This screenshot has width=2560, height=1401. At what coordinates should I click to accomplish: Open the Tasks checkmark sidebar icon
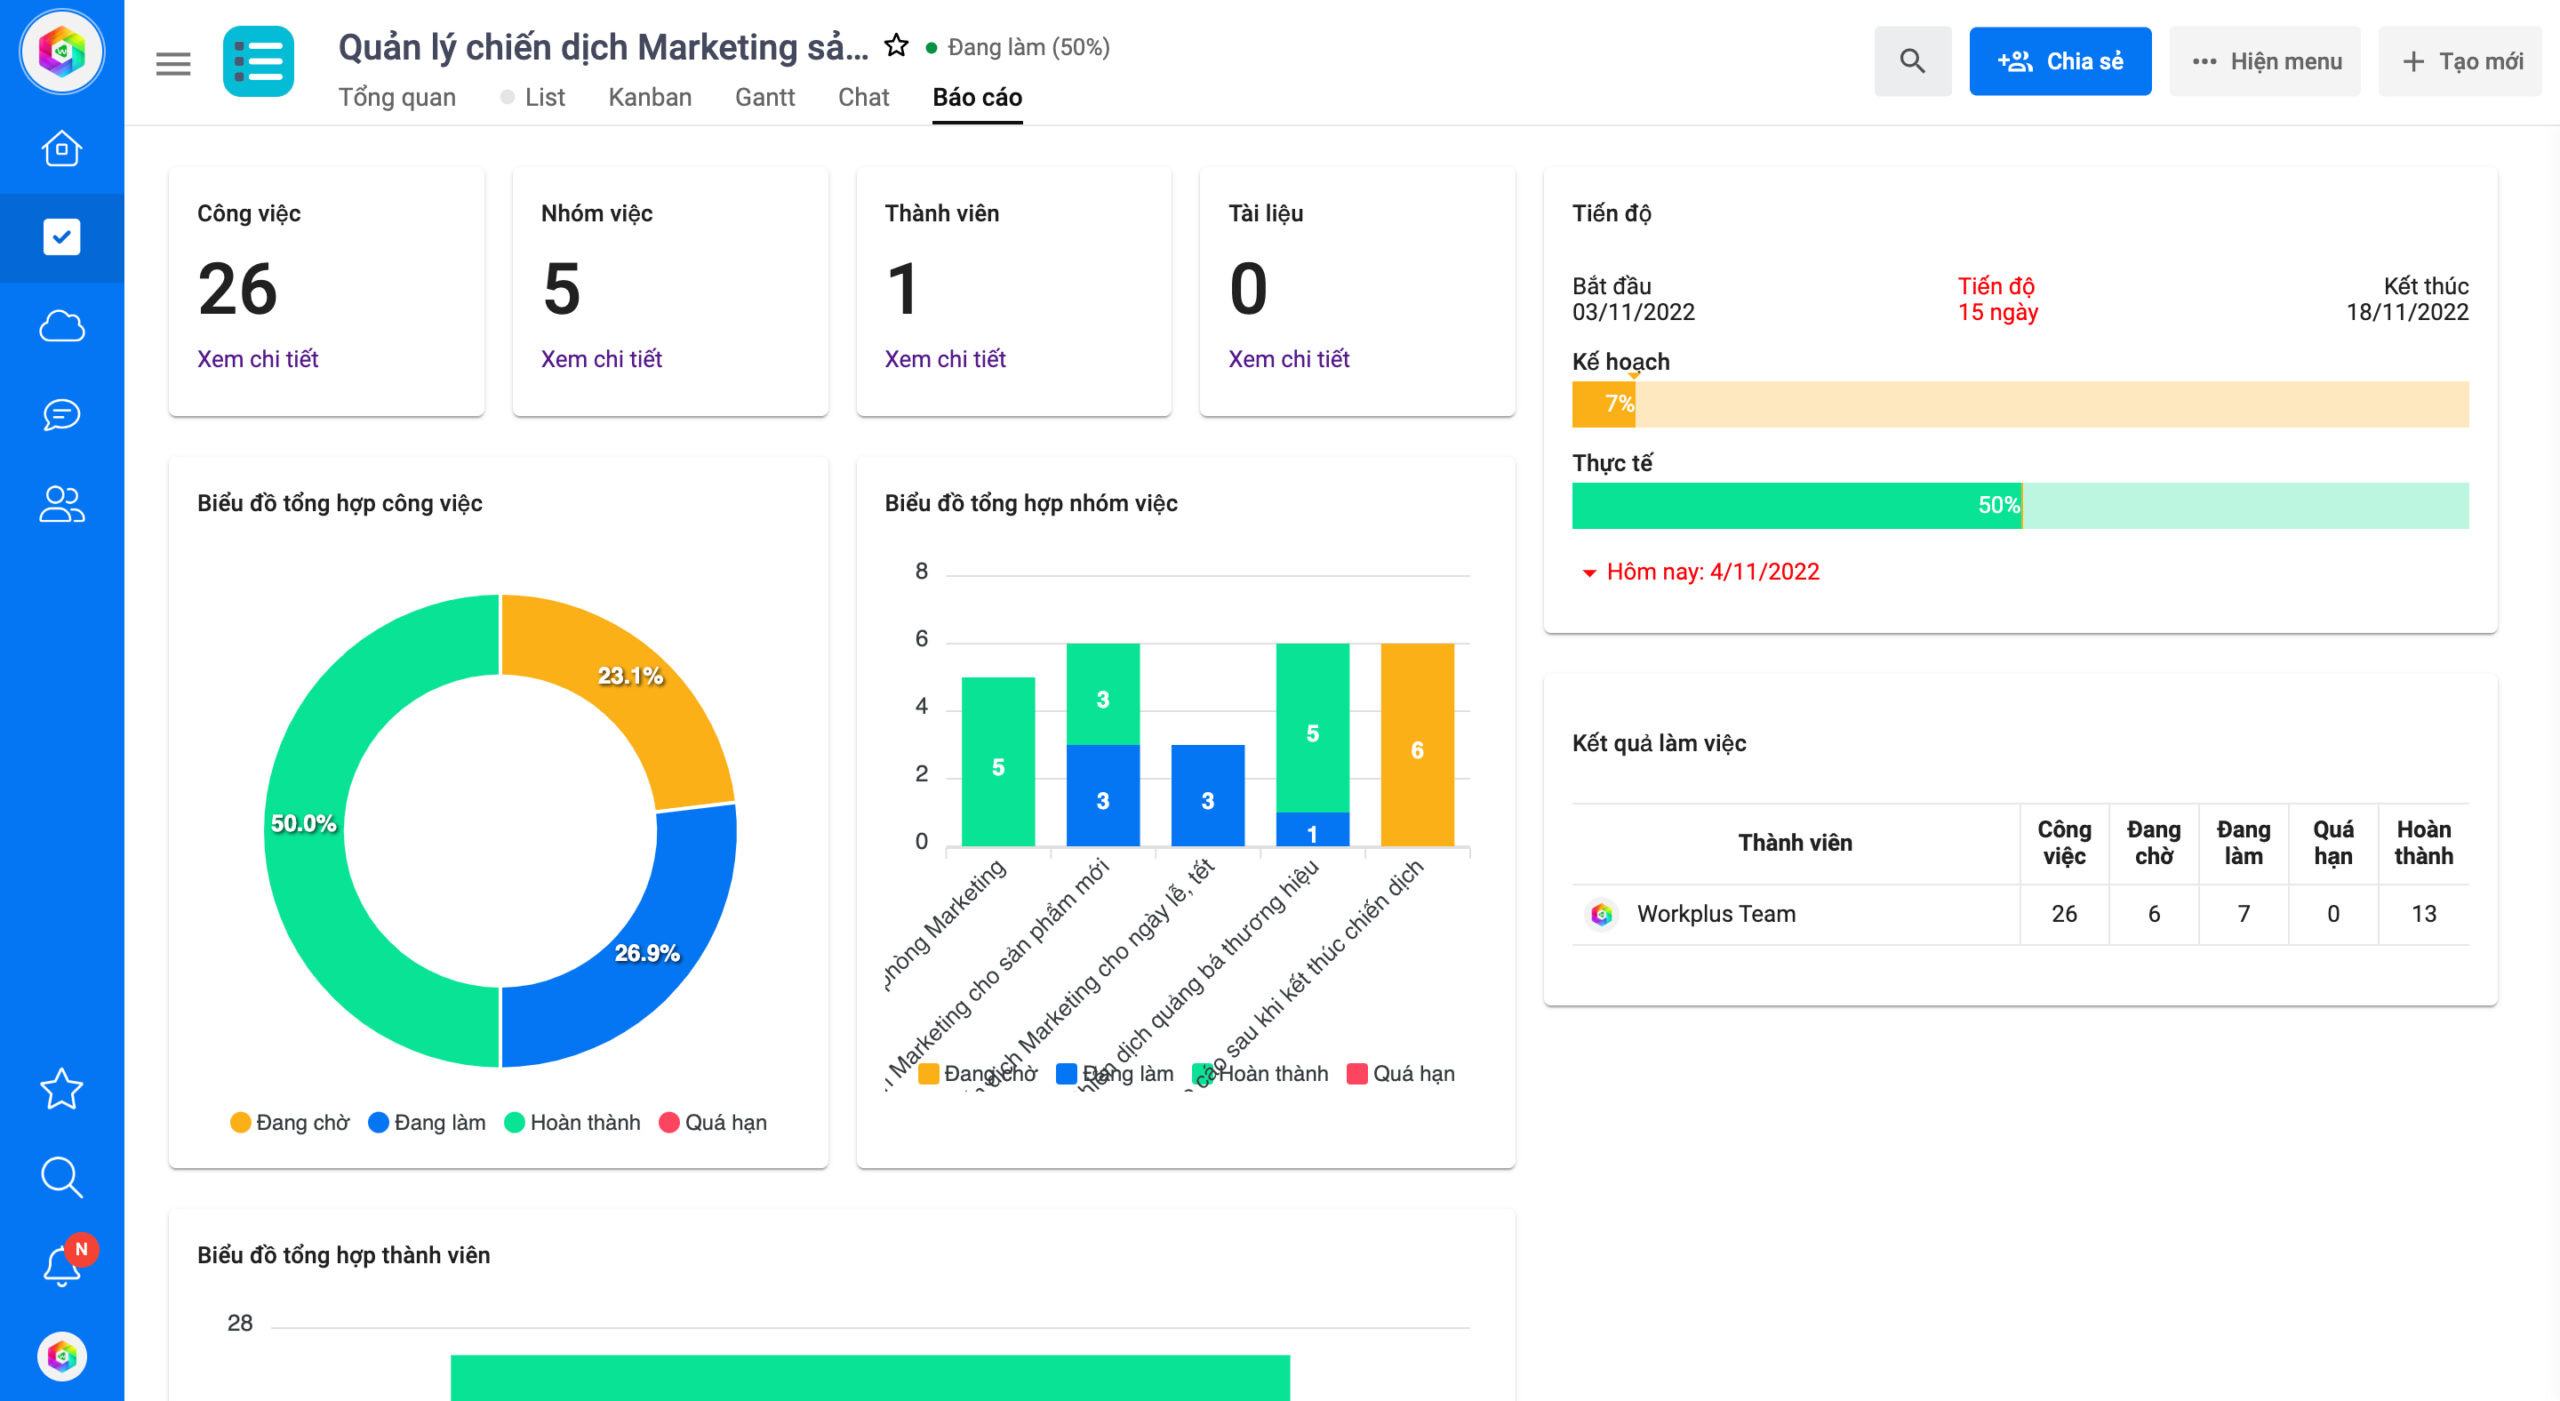62,237
